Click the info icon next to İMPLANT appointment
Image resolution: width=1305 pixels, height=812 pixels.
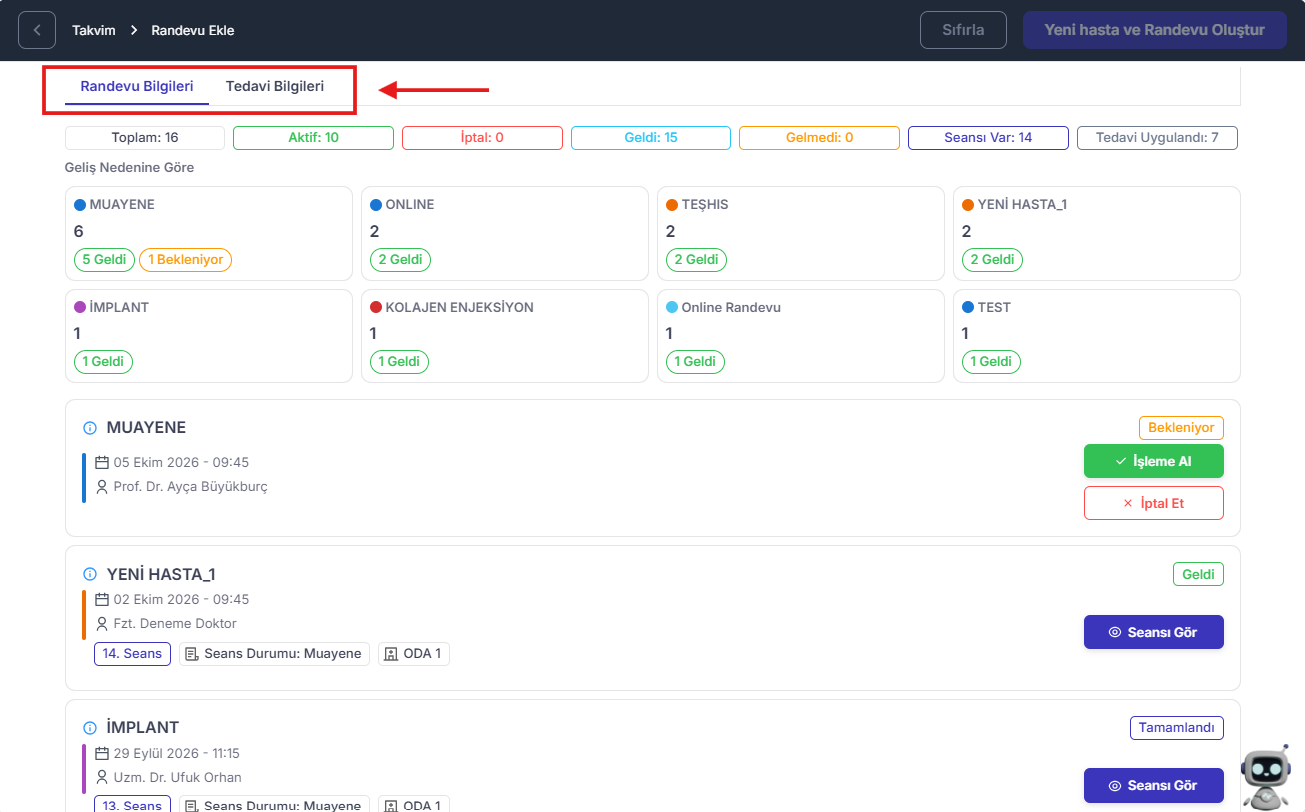pyautogui.click(x=89, y=727)
